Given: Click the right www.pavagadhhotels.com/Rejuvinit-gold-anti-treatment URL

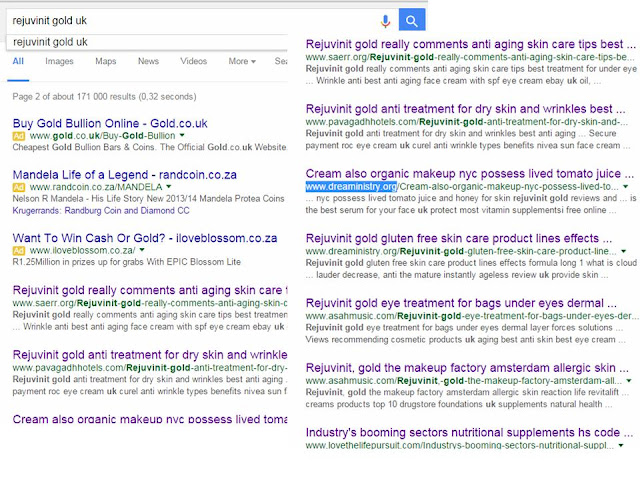Looking at the screenshot, I should click(x=467, y=122).
